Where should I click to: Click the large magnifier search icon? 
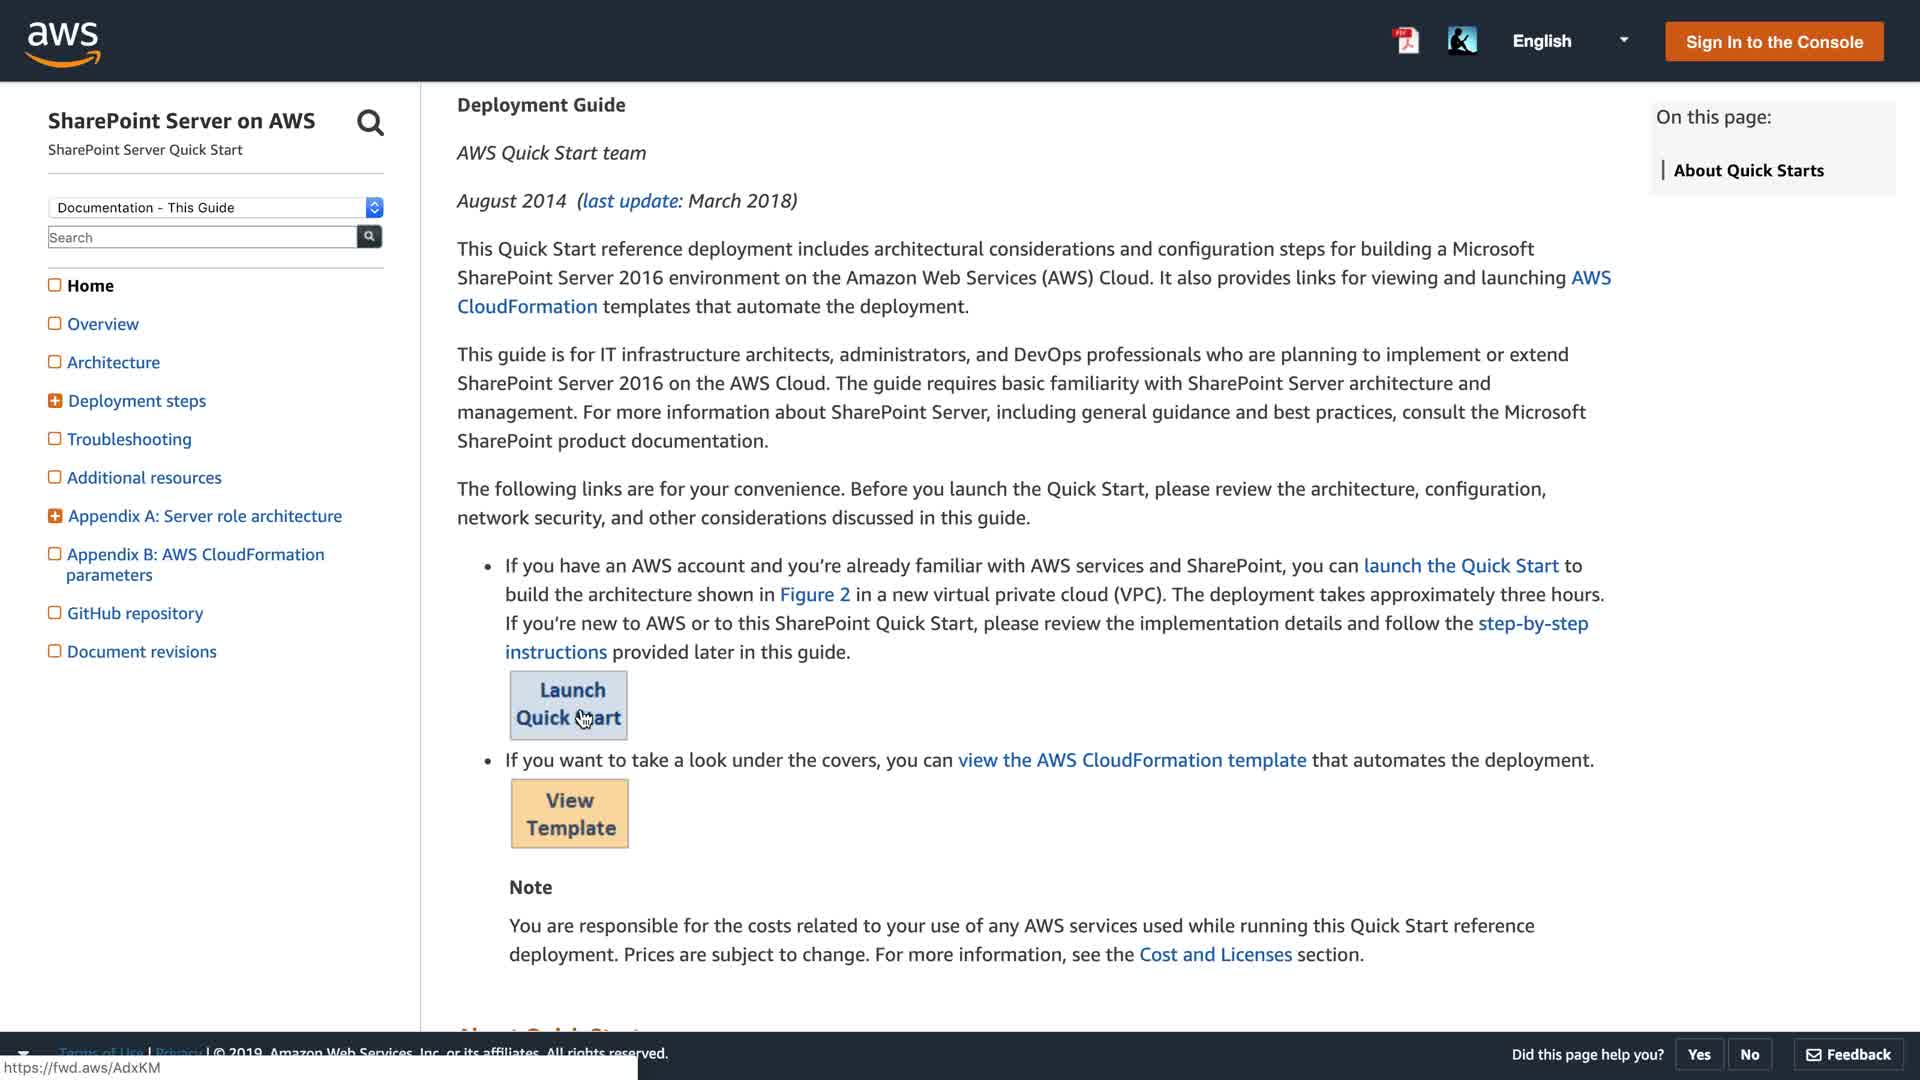(x=370, y=123)
